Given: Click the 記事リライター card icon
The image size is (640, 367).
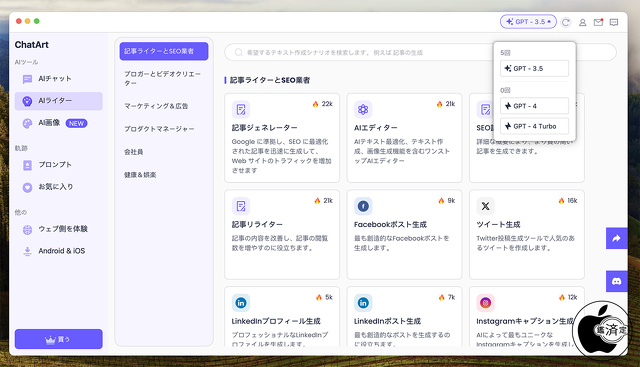Looking at the screenshot, I should [241, 206].
